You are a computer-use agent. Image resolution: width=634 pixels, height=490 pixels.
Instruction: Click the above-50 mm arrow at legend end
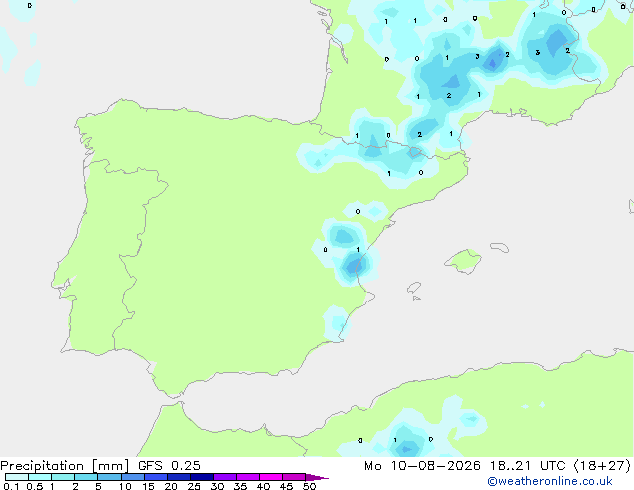(317, 477)
